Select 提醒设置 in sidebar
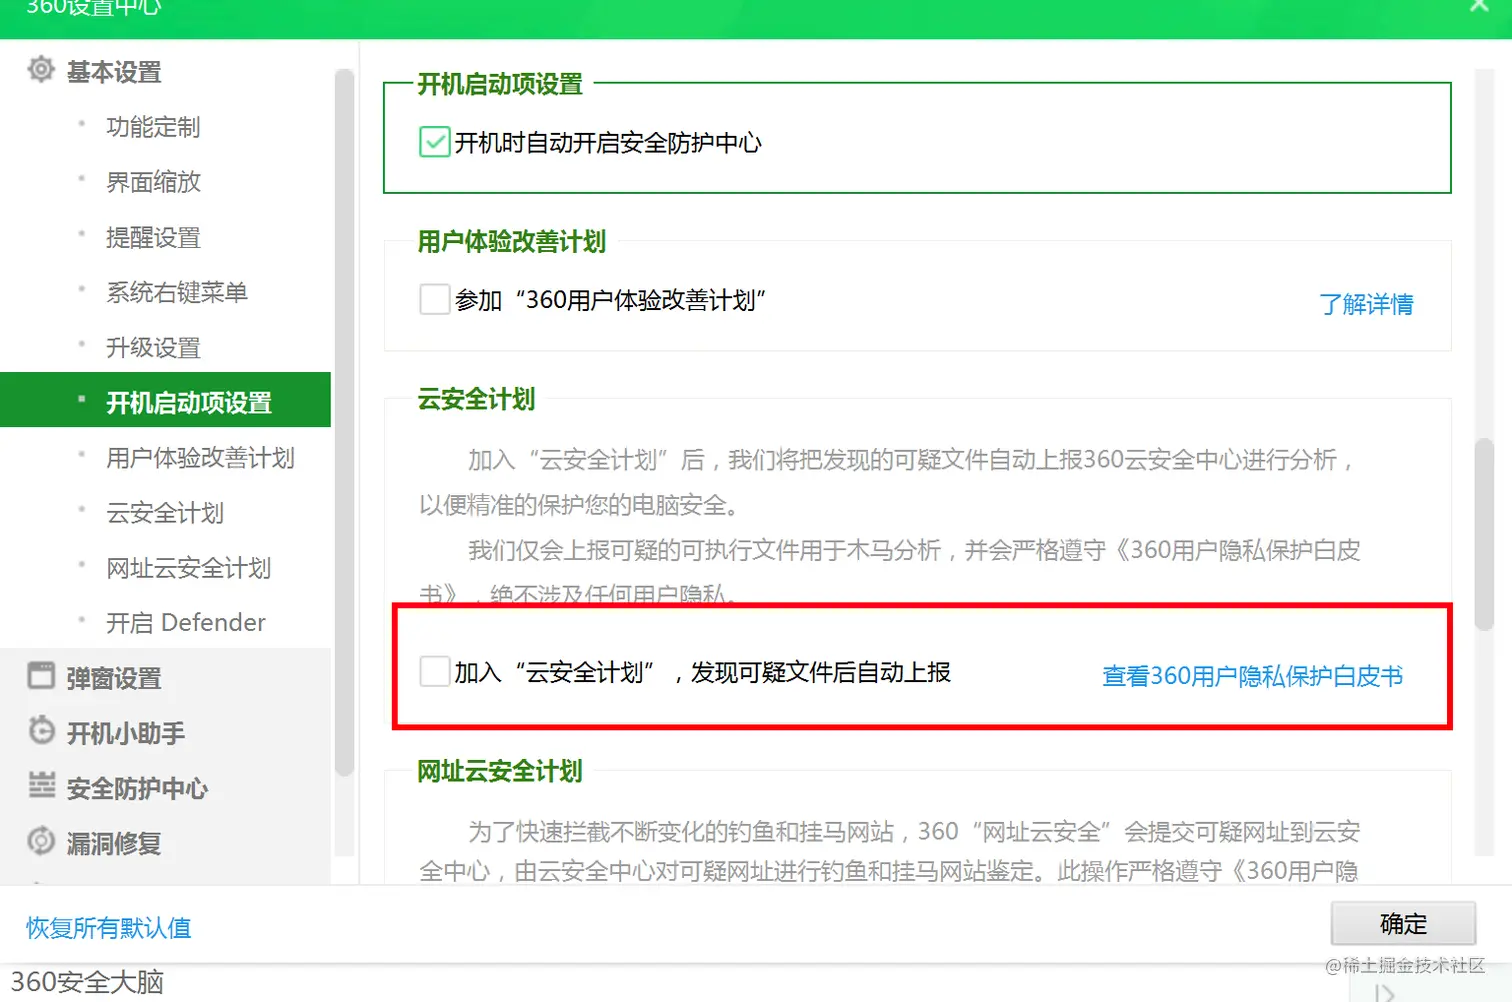The height and width of the screenshot is (1002, 1512). point(153,237)
